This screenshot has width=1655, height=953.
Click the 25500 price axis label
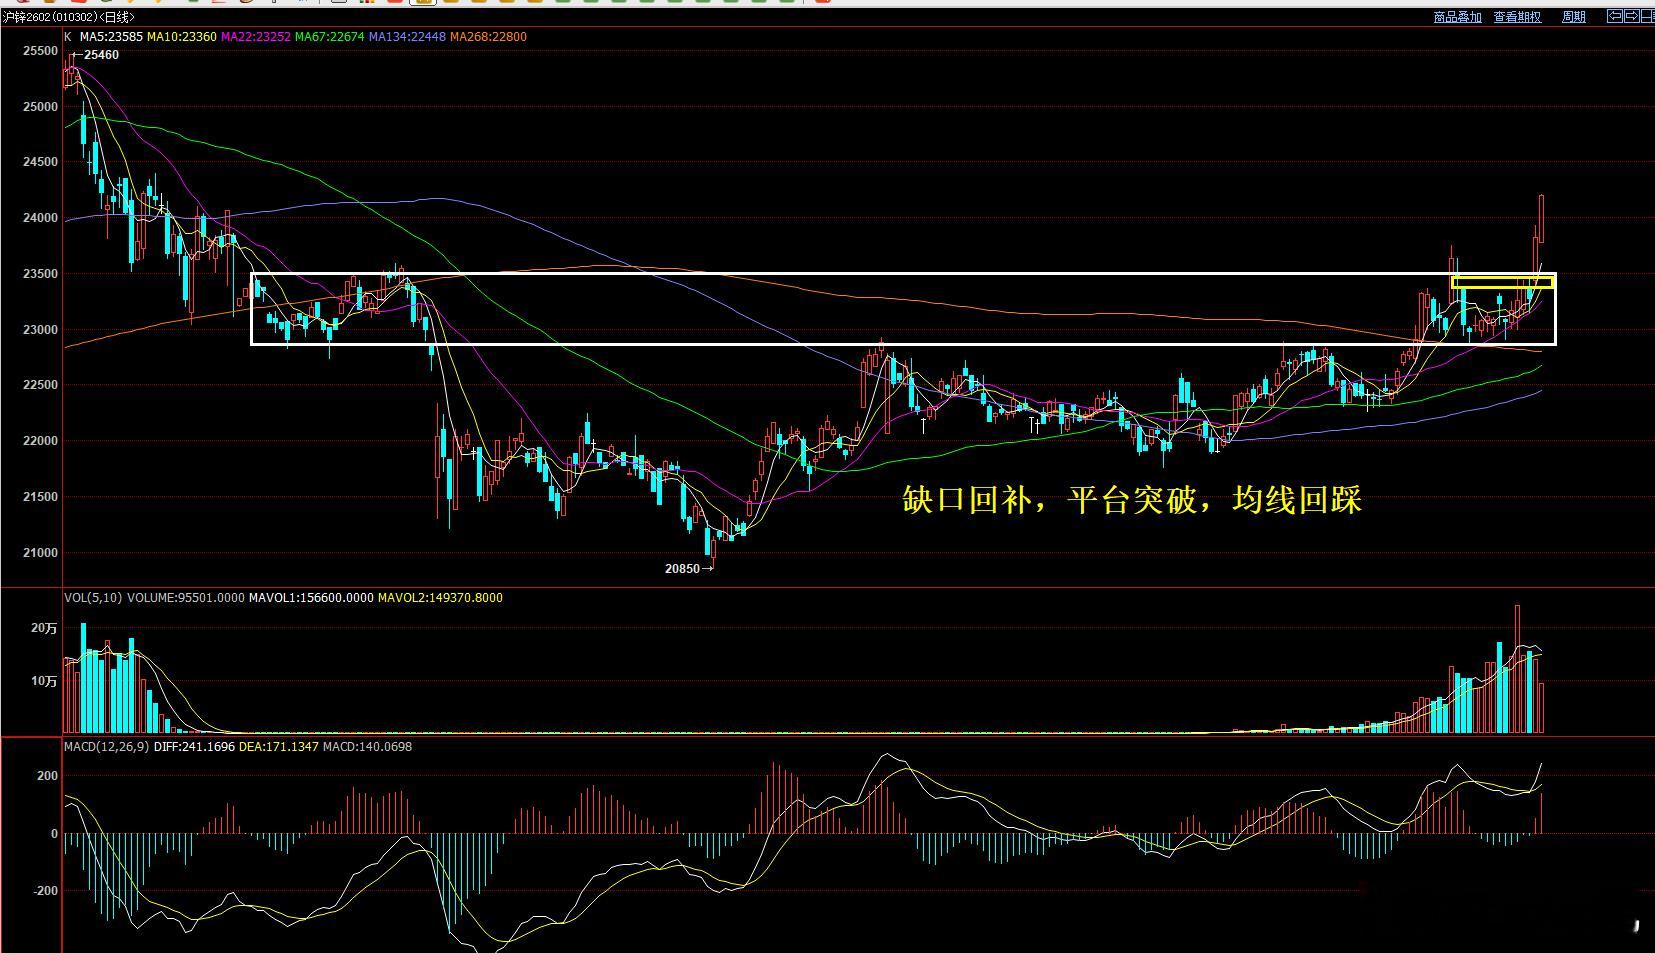click(41, 50)
